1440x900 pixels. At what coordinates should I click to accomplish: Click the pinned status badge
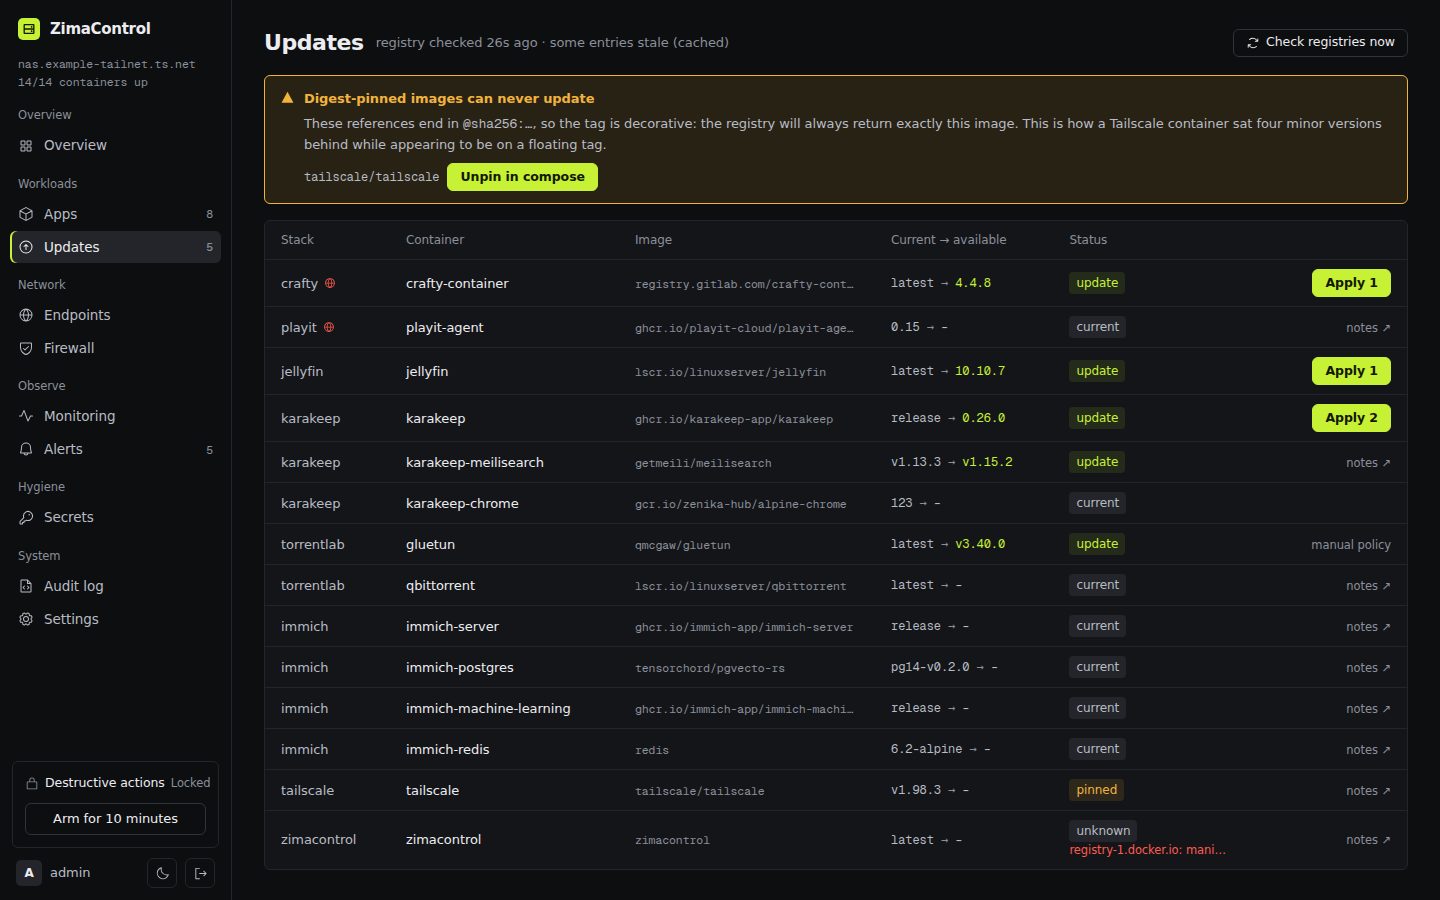click(x=1097, y=790)
